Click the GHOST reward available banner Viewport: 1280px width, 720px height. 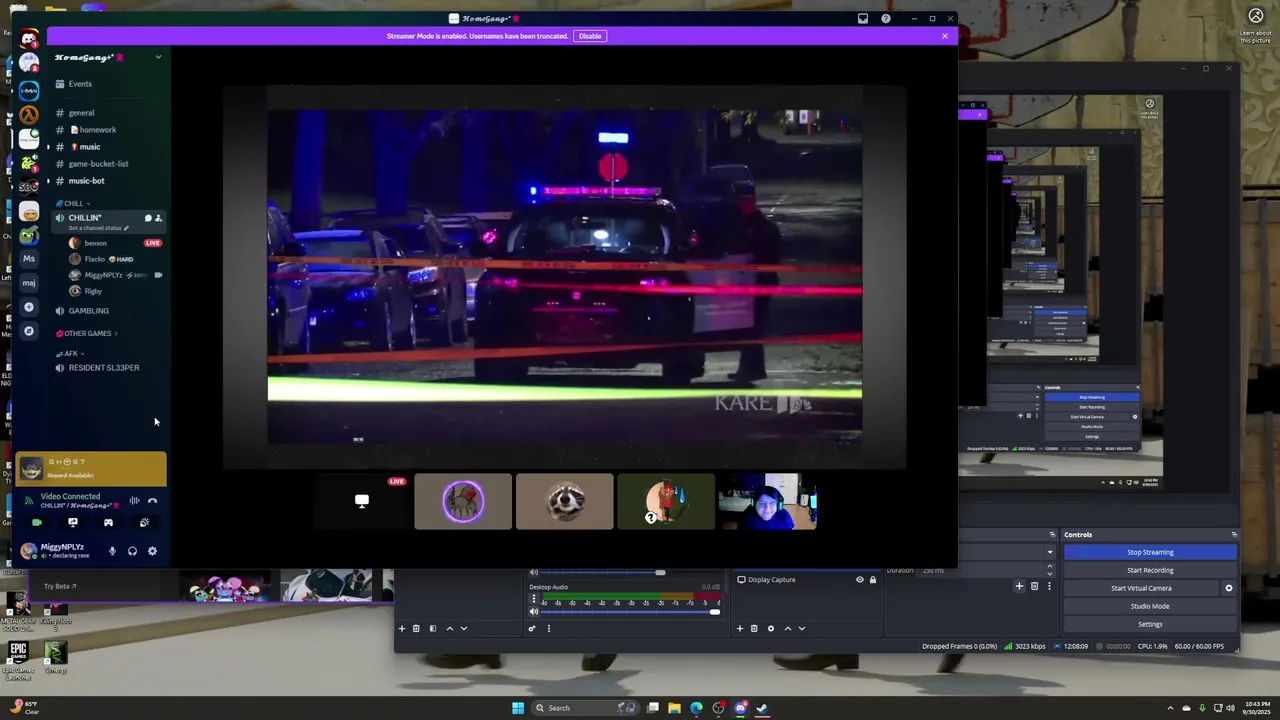tap(91, 468)
